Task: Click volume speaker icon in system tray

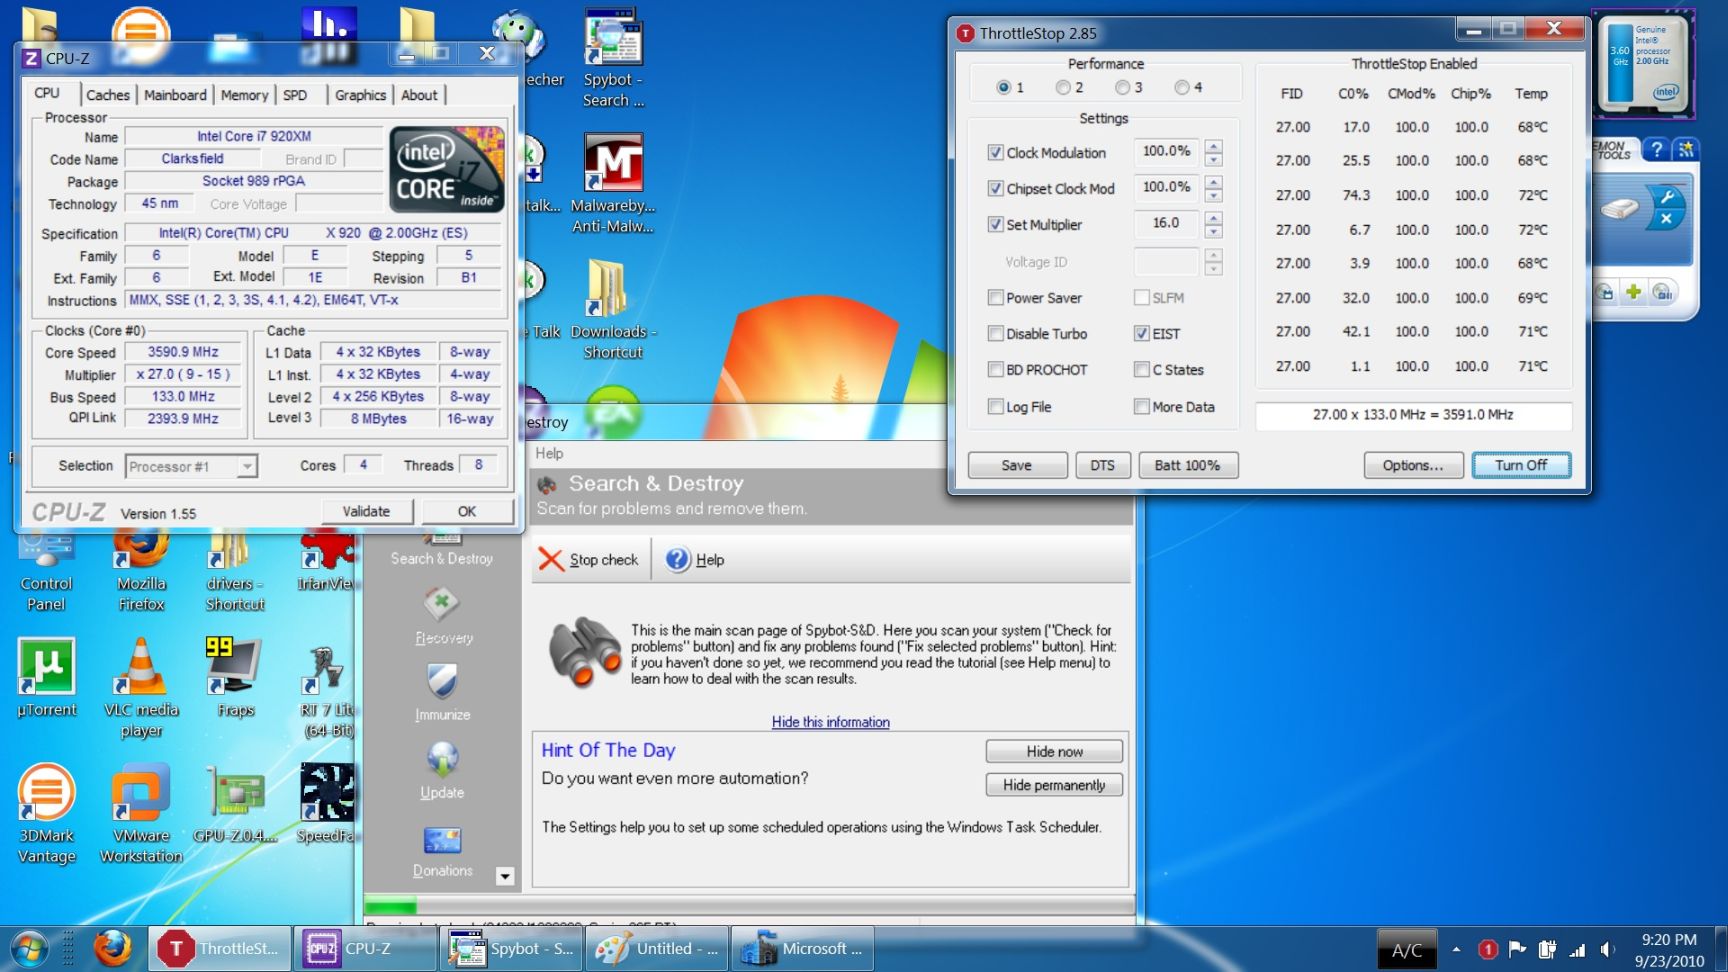Action: pyautogui.click(x=1607, y=949)
